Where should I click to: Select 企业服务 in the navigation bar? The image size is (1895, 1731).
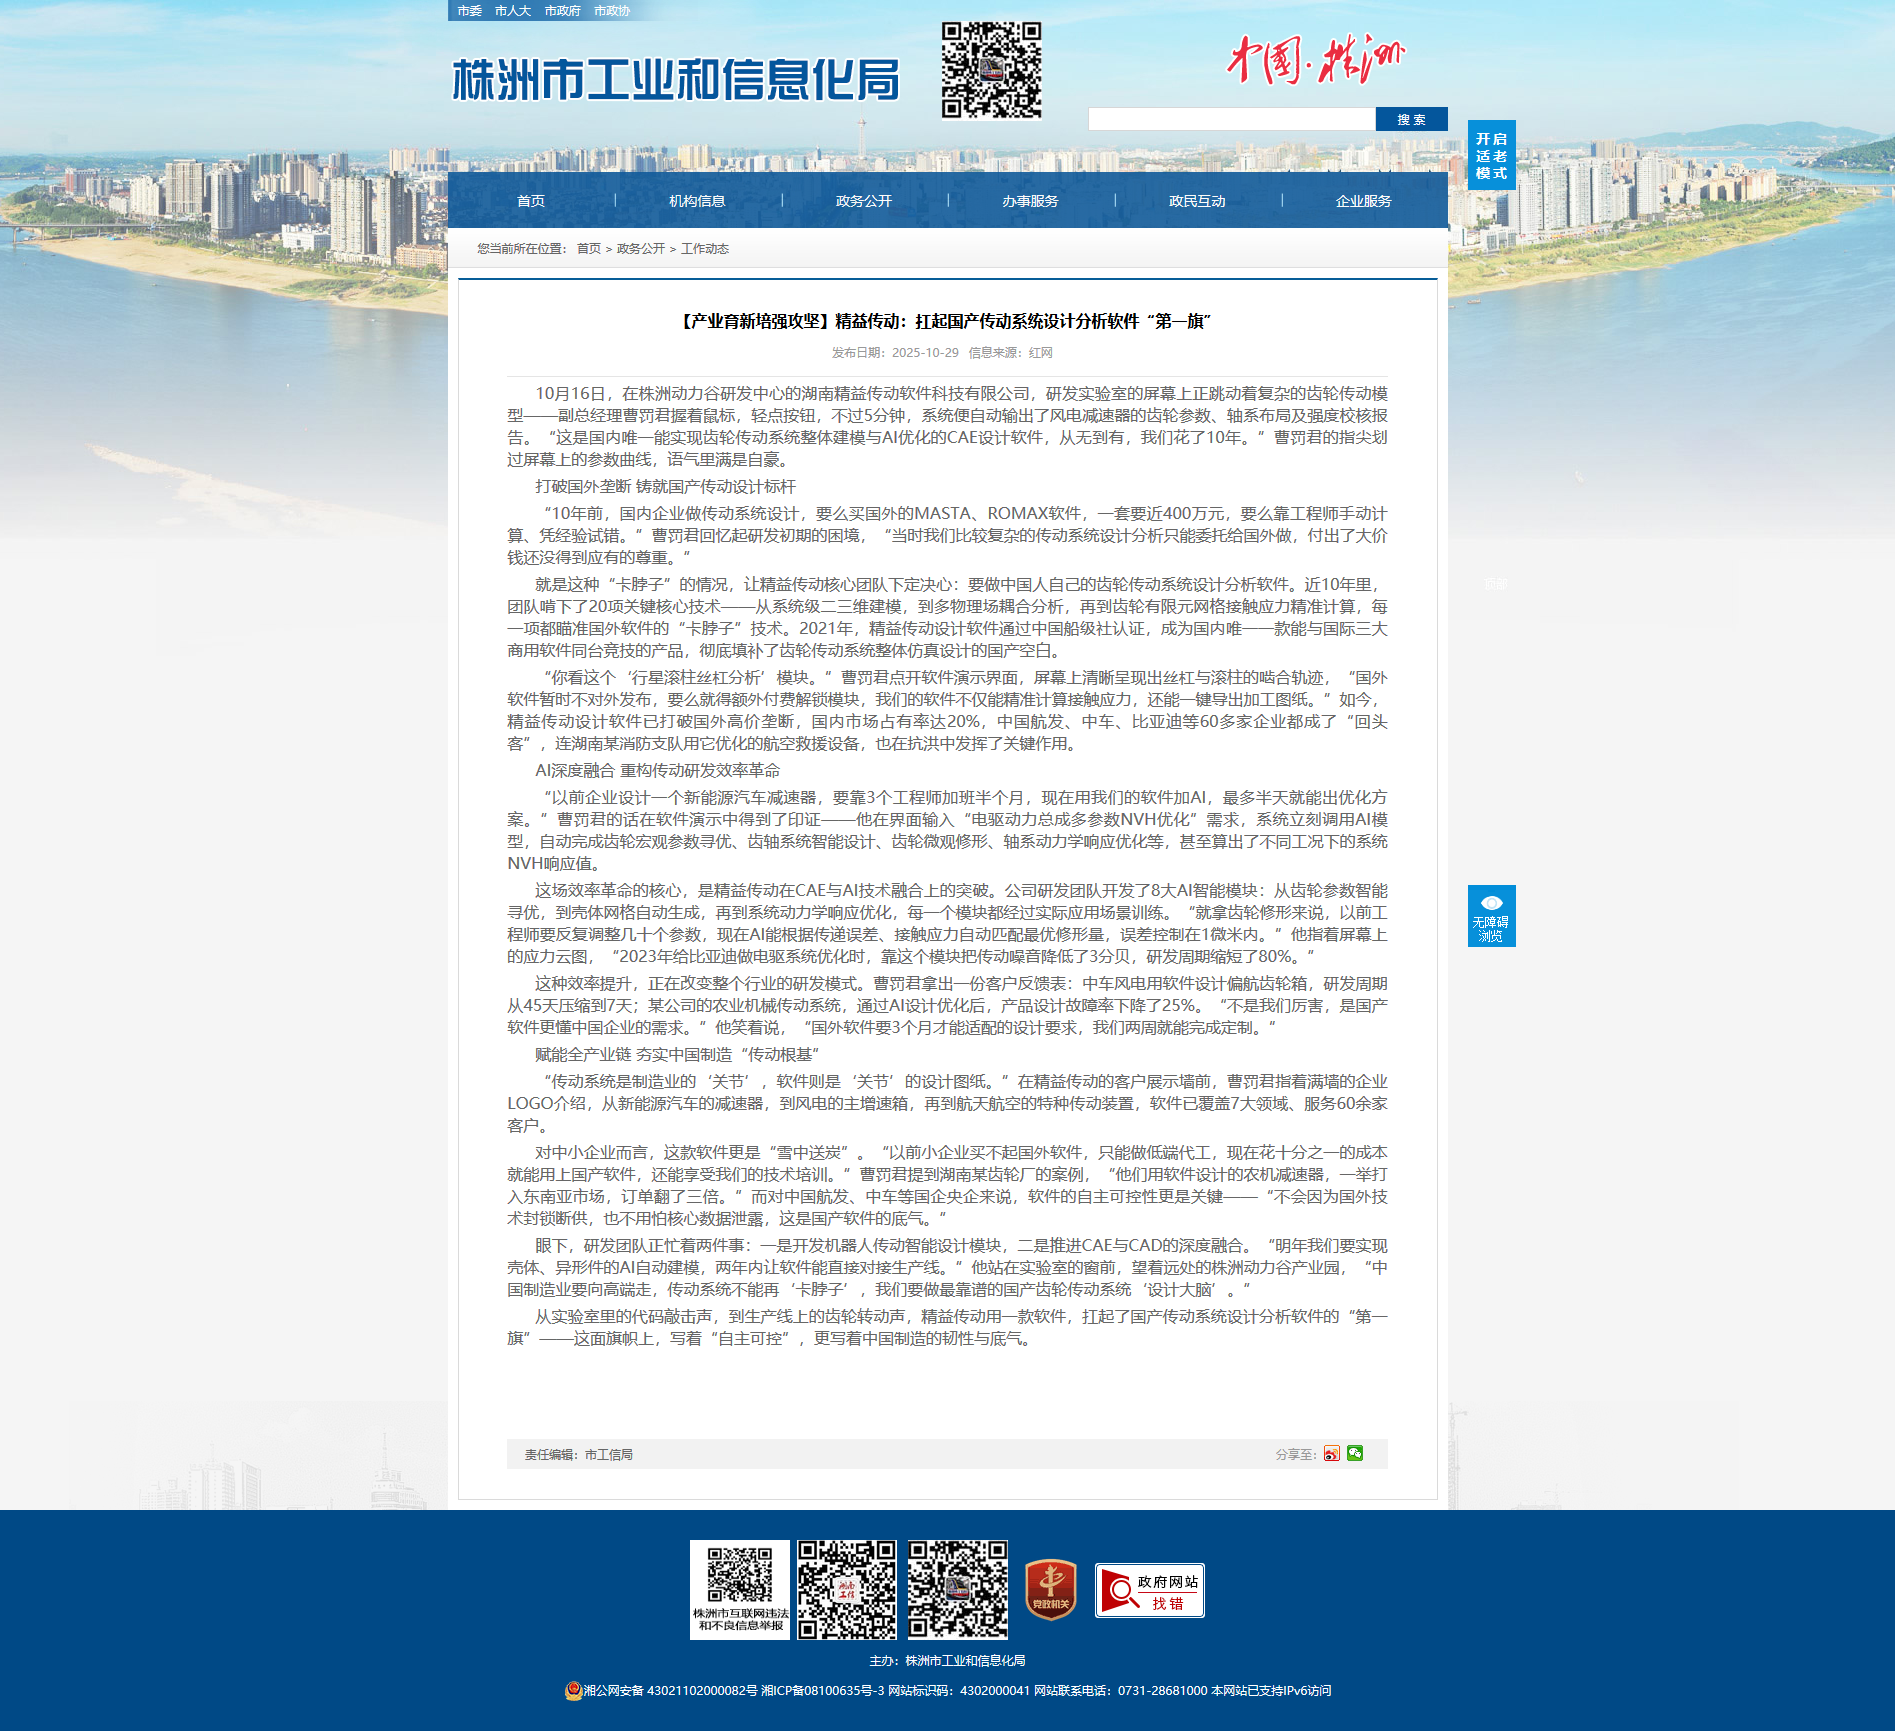[x=1363, y=201]
